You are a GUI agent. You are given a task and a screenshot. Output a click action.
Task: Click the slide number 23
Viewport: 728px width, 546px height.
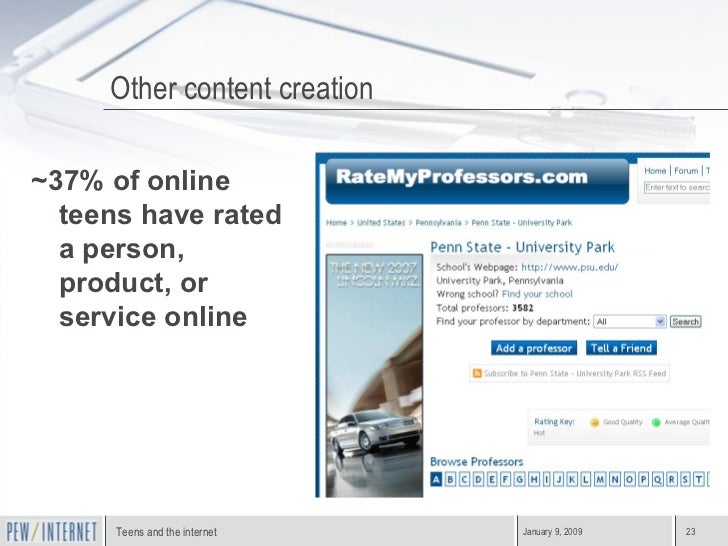(x=691, y=532)
